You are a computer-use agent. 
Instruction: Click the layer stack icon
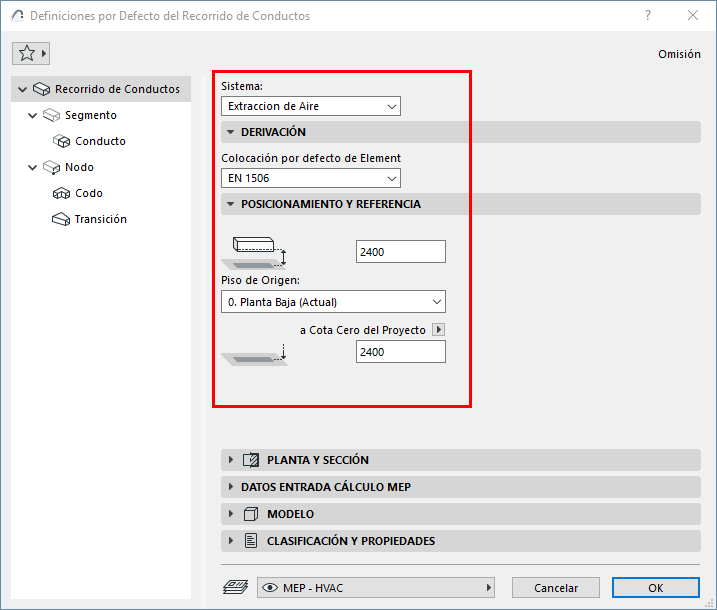(235, 587)
